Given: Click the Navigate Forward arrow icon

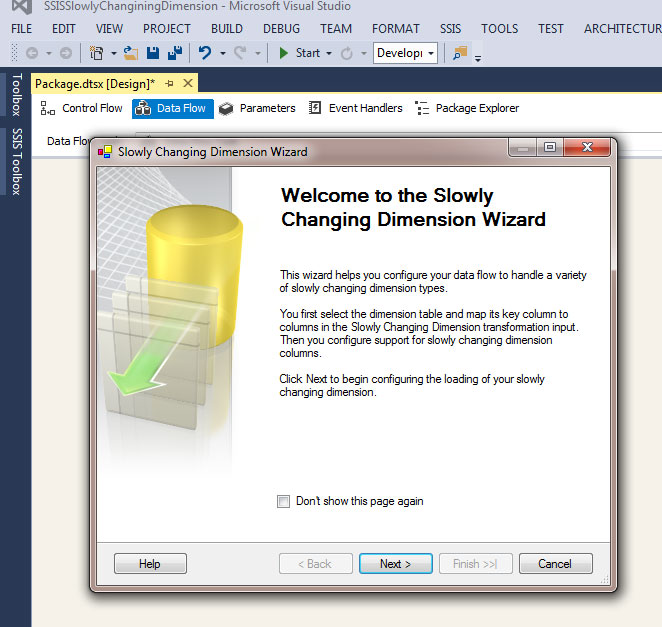Looking at the screenshot, I should coord(66,53).
